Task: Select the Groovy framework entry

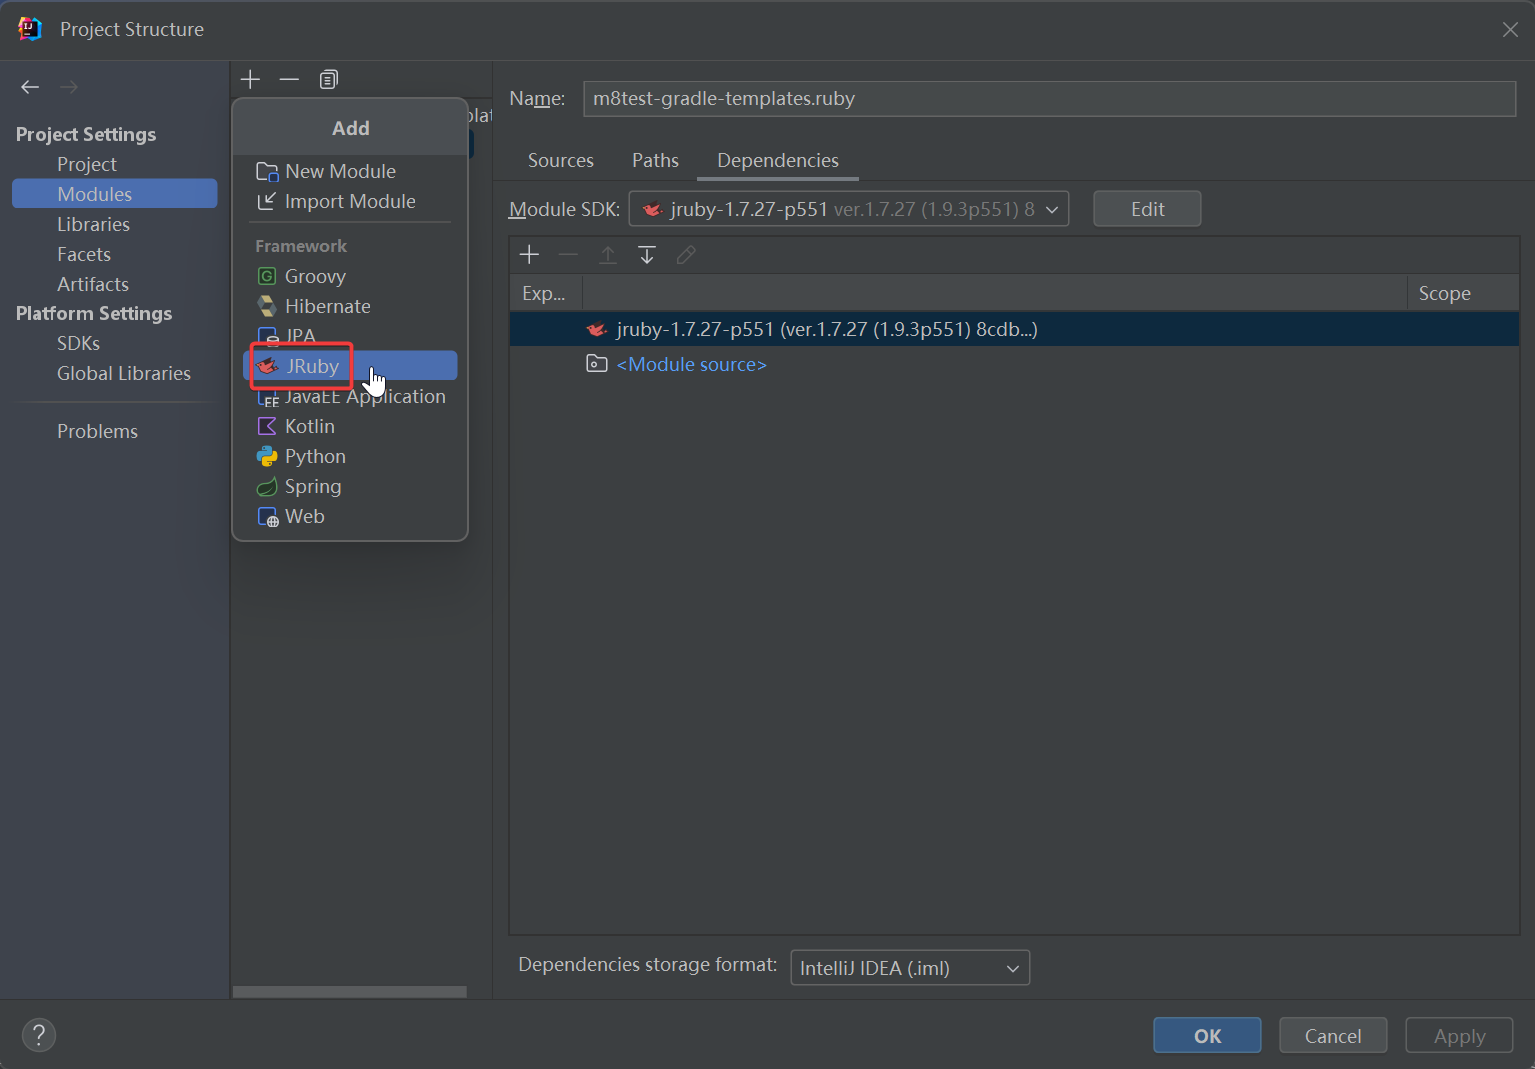Action: 314,276
